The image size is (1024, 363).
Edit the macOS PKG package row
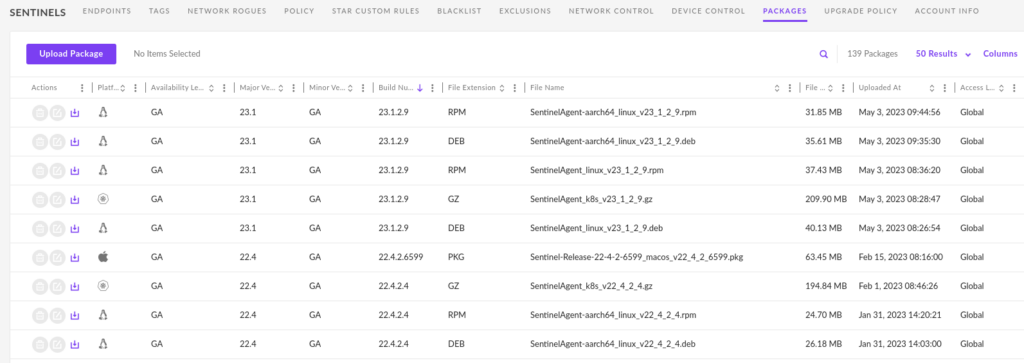tap(57, 257)
